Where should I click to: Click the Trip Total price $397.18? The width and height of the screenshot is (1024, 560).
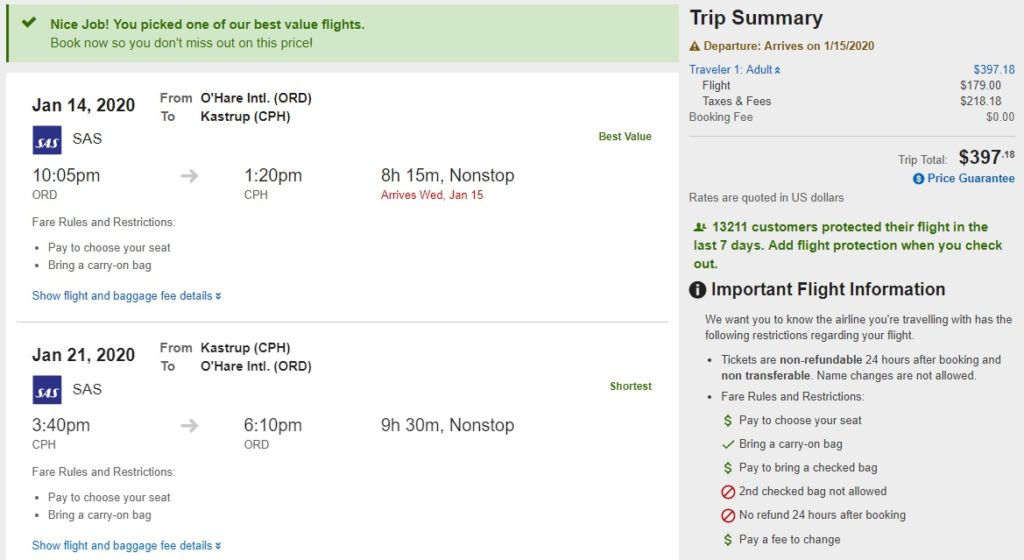[x=986, y=157]
